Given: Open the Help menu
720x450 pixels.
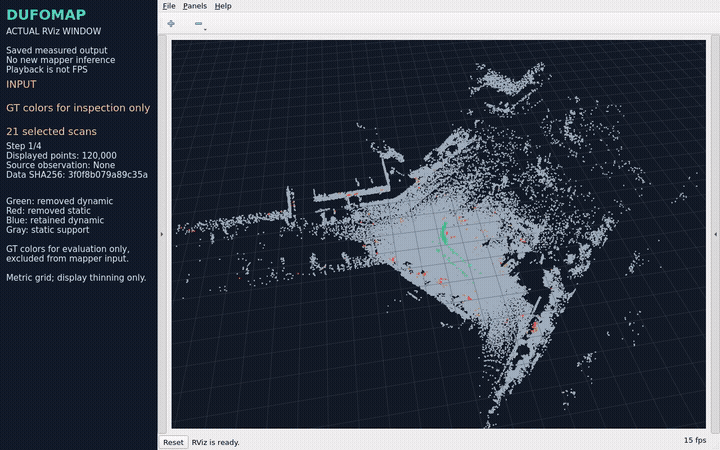Looking at the screenshot, I should tap(223, 6).
